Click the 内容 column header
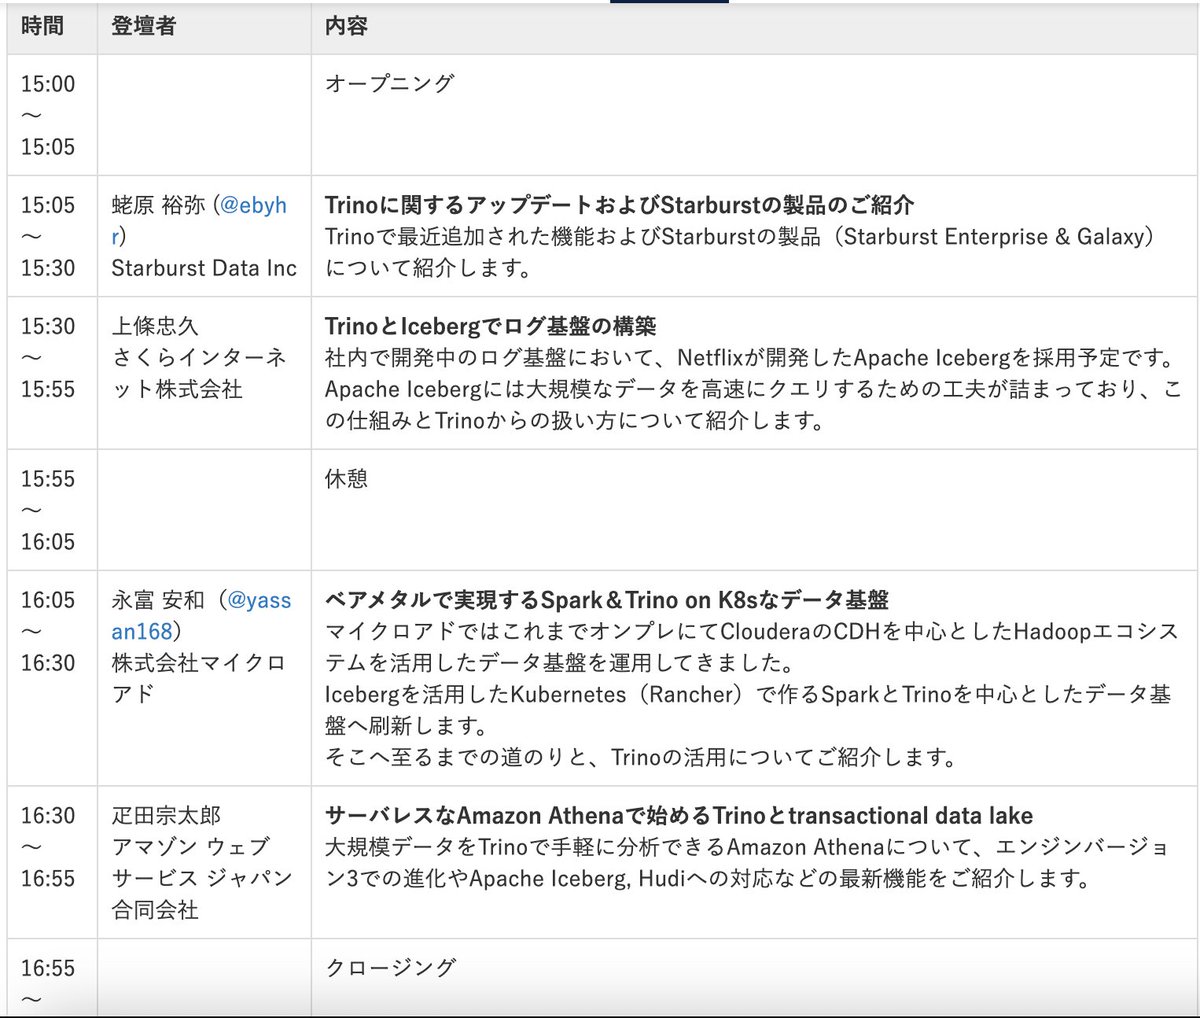Screen dimensions: 1200x1018 (755, 27)
